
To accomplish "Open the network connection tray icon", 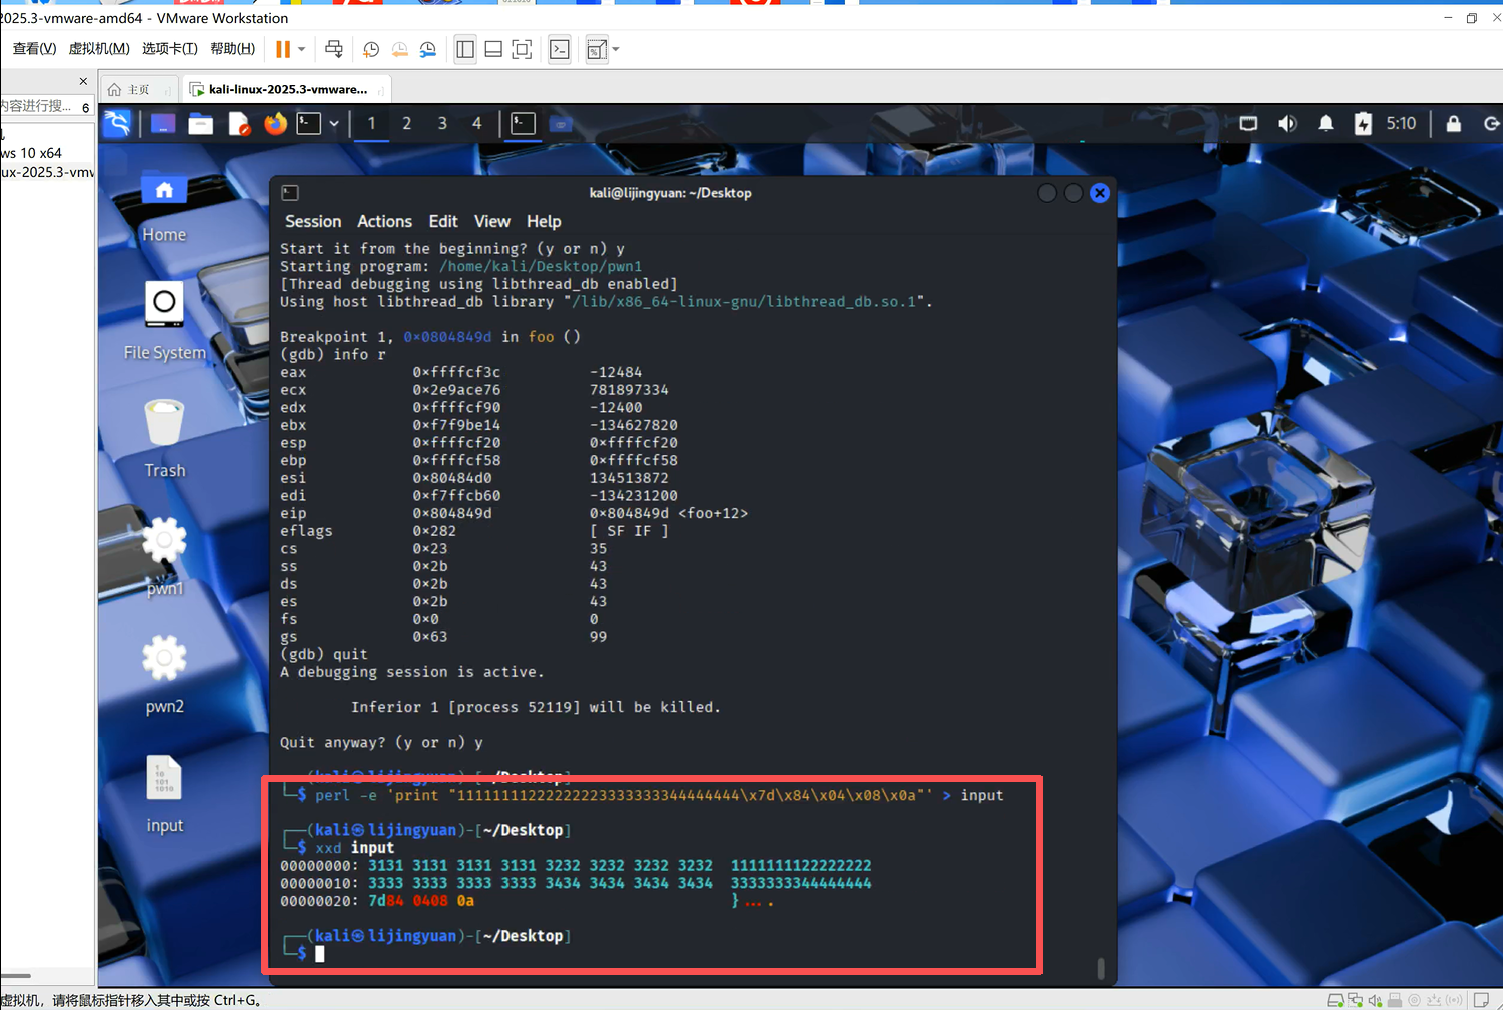I will pos(1248,124).
